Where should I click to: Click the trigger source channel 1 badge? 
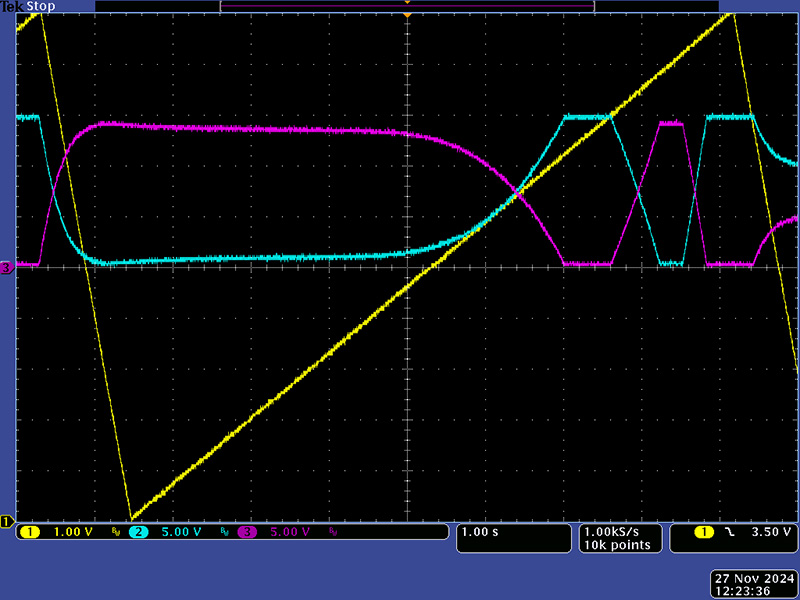[705, 532]
